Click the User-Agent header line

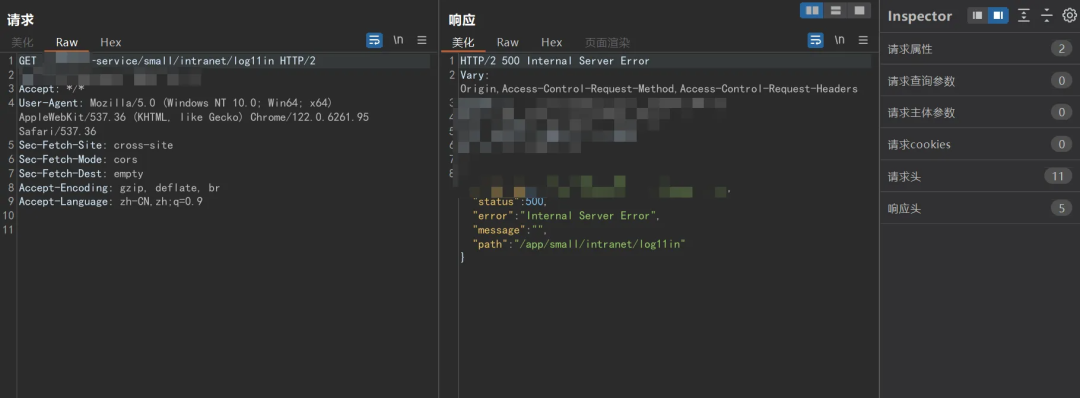(176, 103)
